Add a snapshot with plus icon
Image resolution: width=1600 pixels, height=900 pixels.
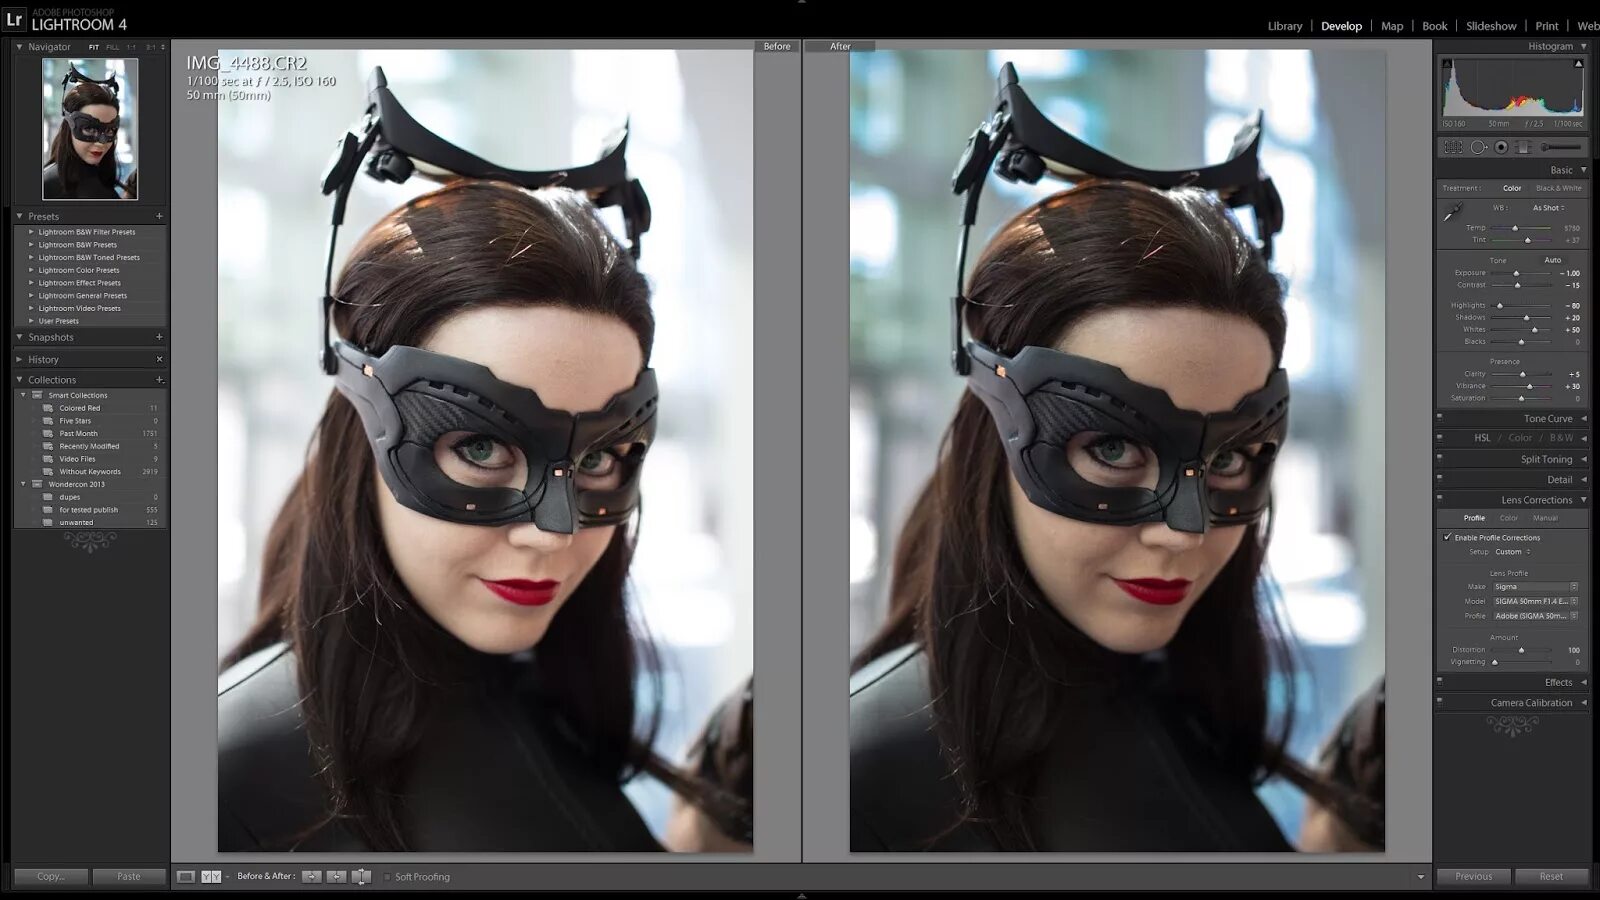pos(159,337)
